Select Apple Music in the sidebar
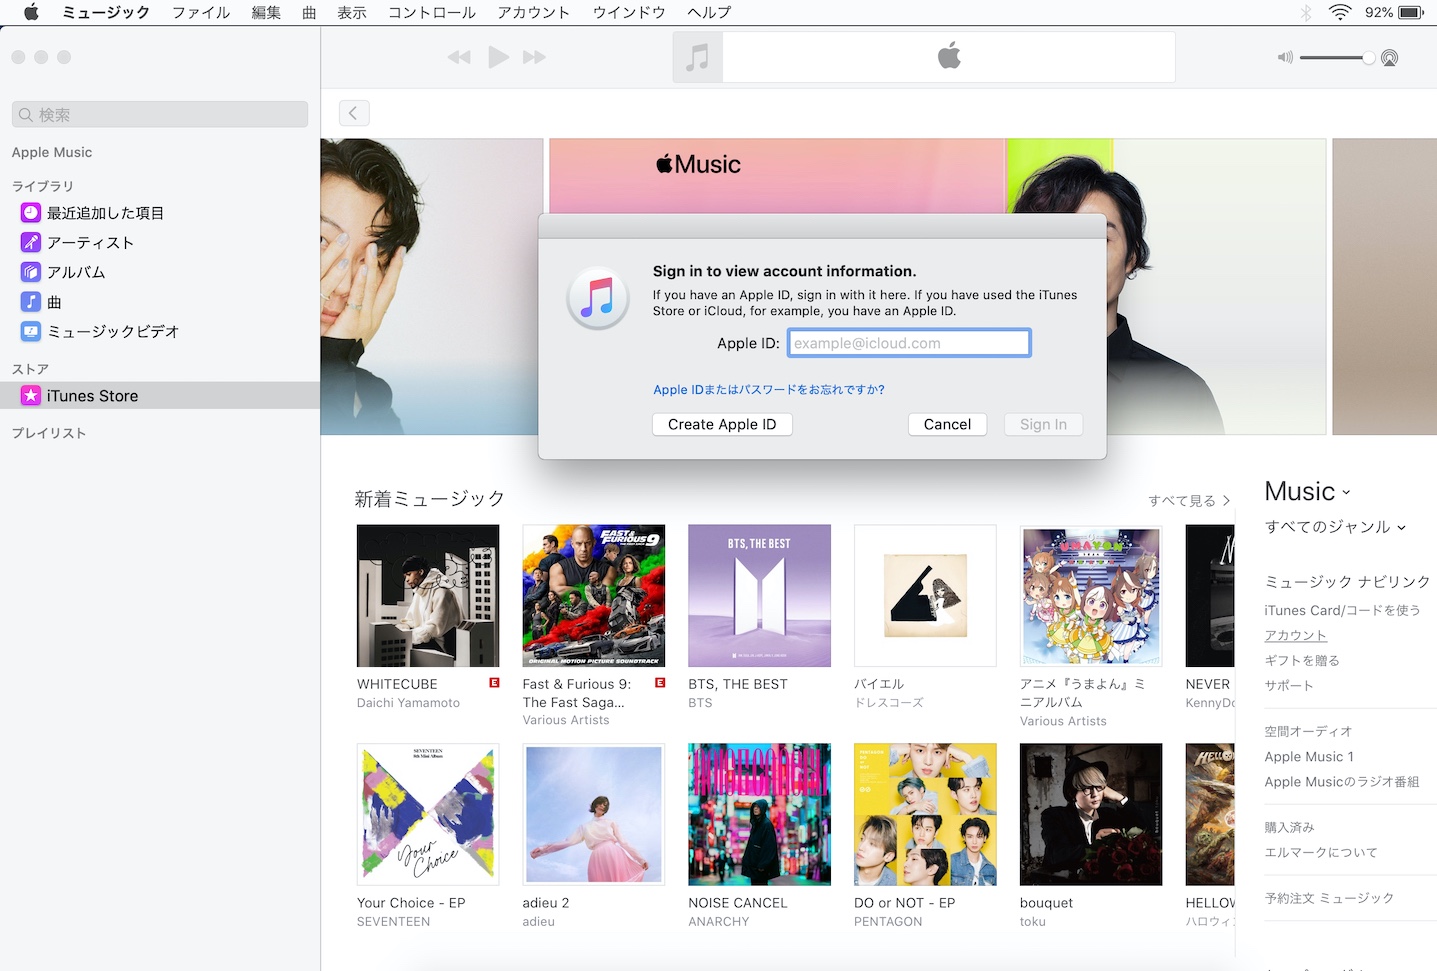 pyautogui.click(x=52, y=152)
